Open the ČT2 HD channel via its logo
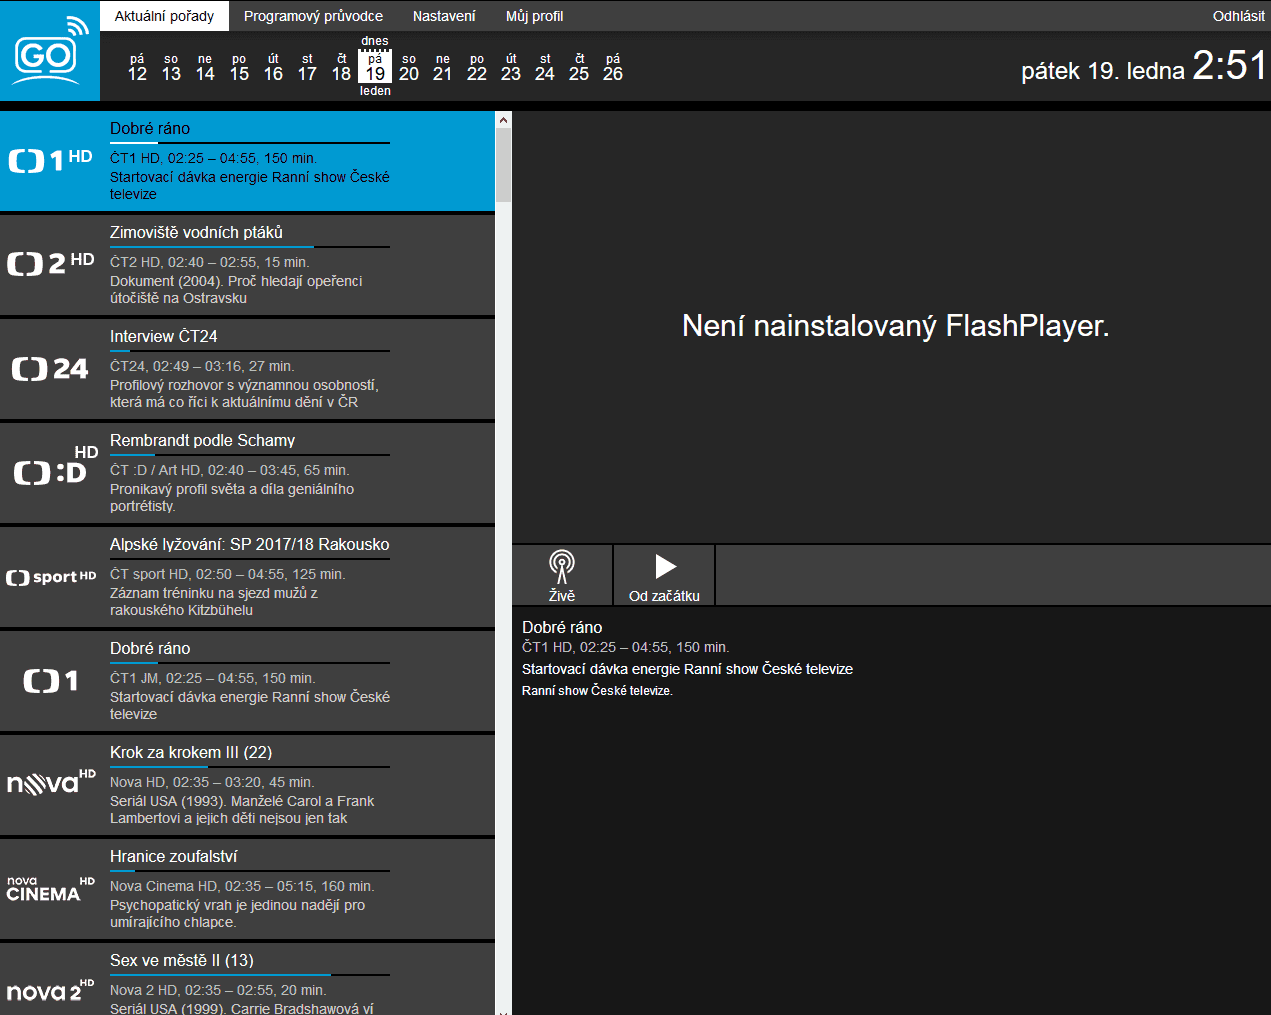1271x1015 pixels. (x=48, y=263)
